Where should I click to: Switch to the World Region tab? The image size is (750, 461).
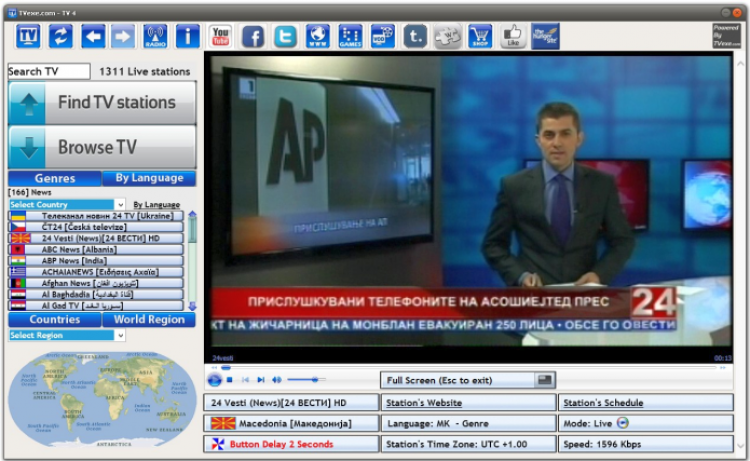(x=149, y=320)
